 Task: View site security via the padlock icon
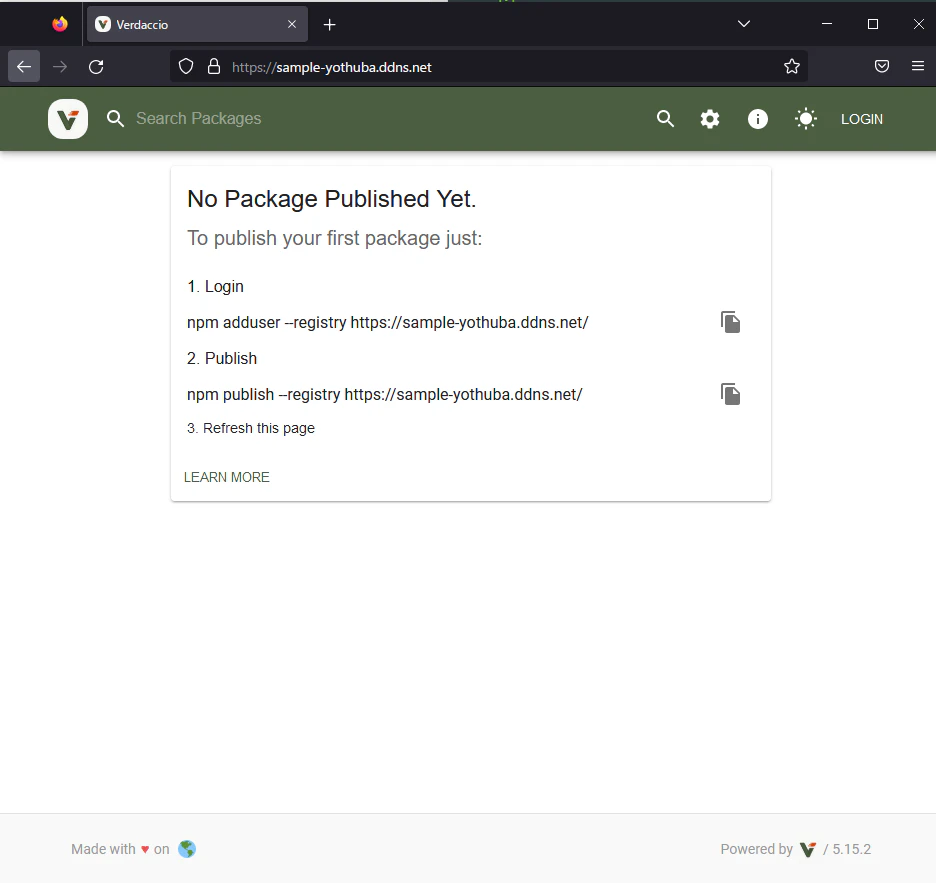tap(214, 66)
